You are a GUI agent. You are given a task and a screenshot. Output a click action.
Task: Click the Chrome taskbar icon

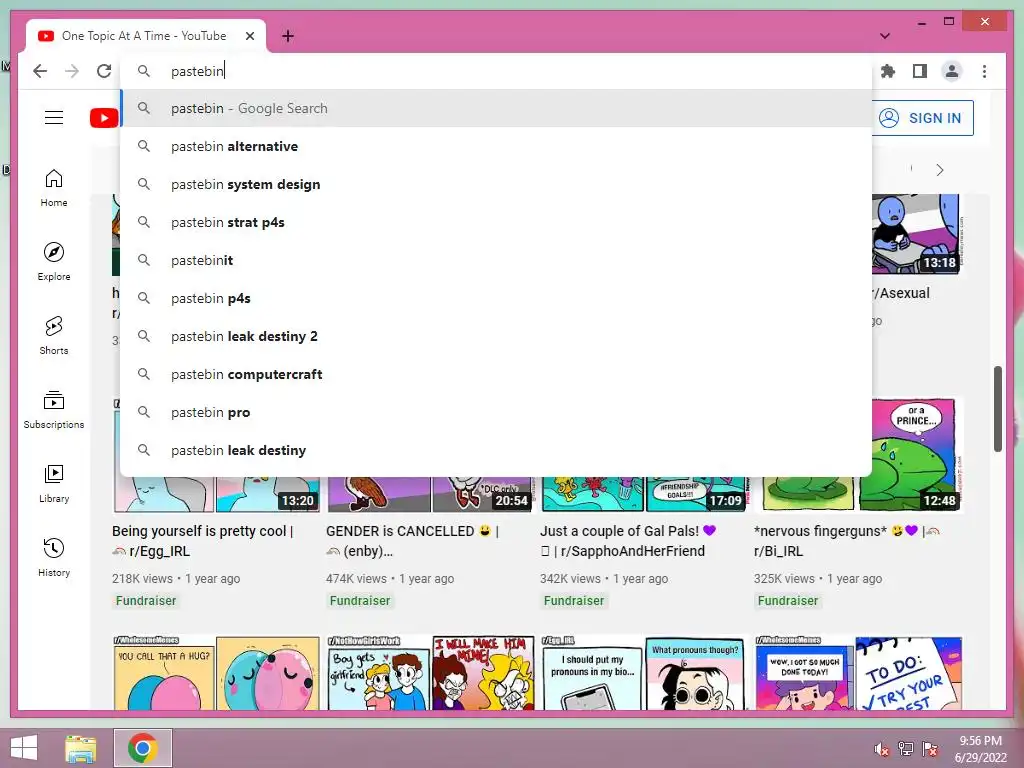143,748
